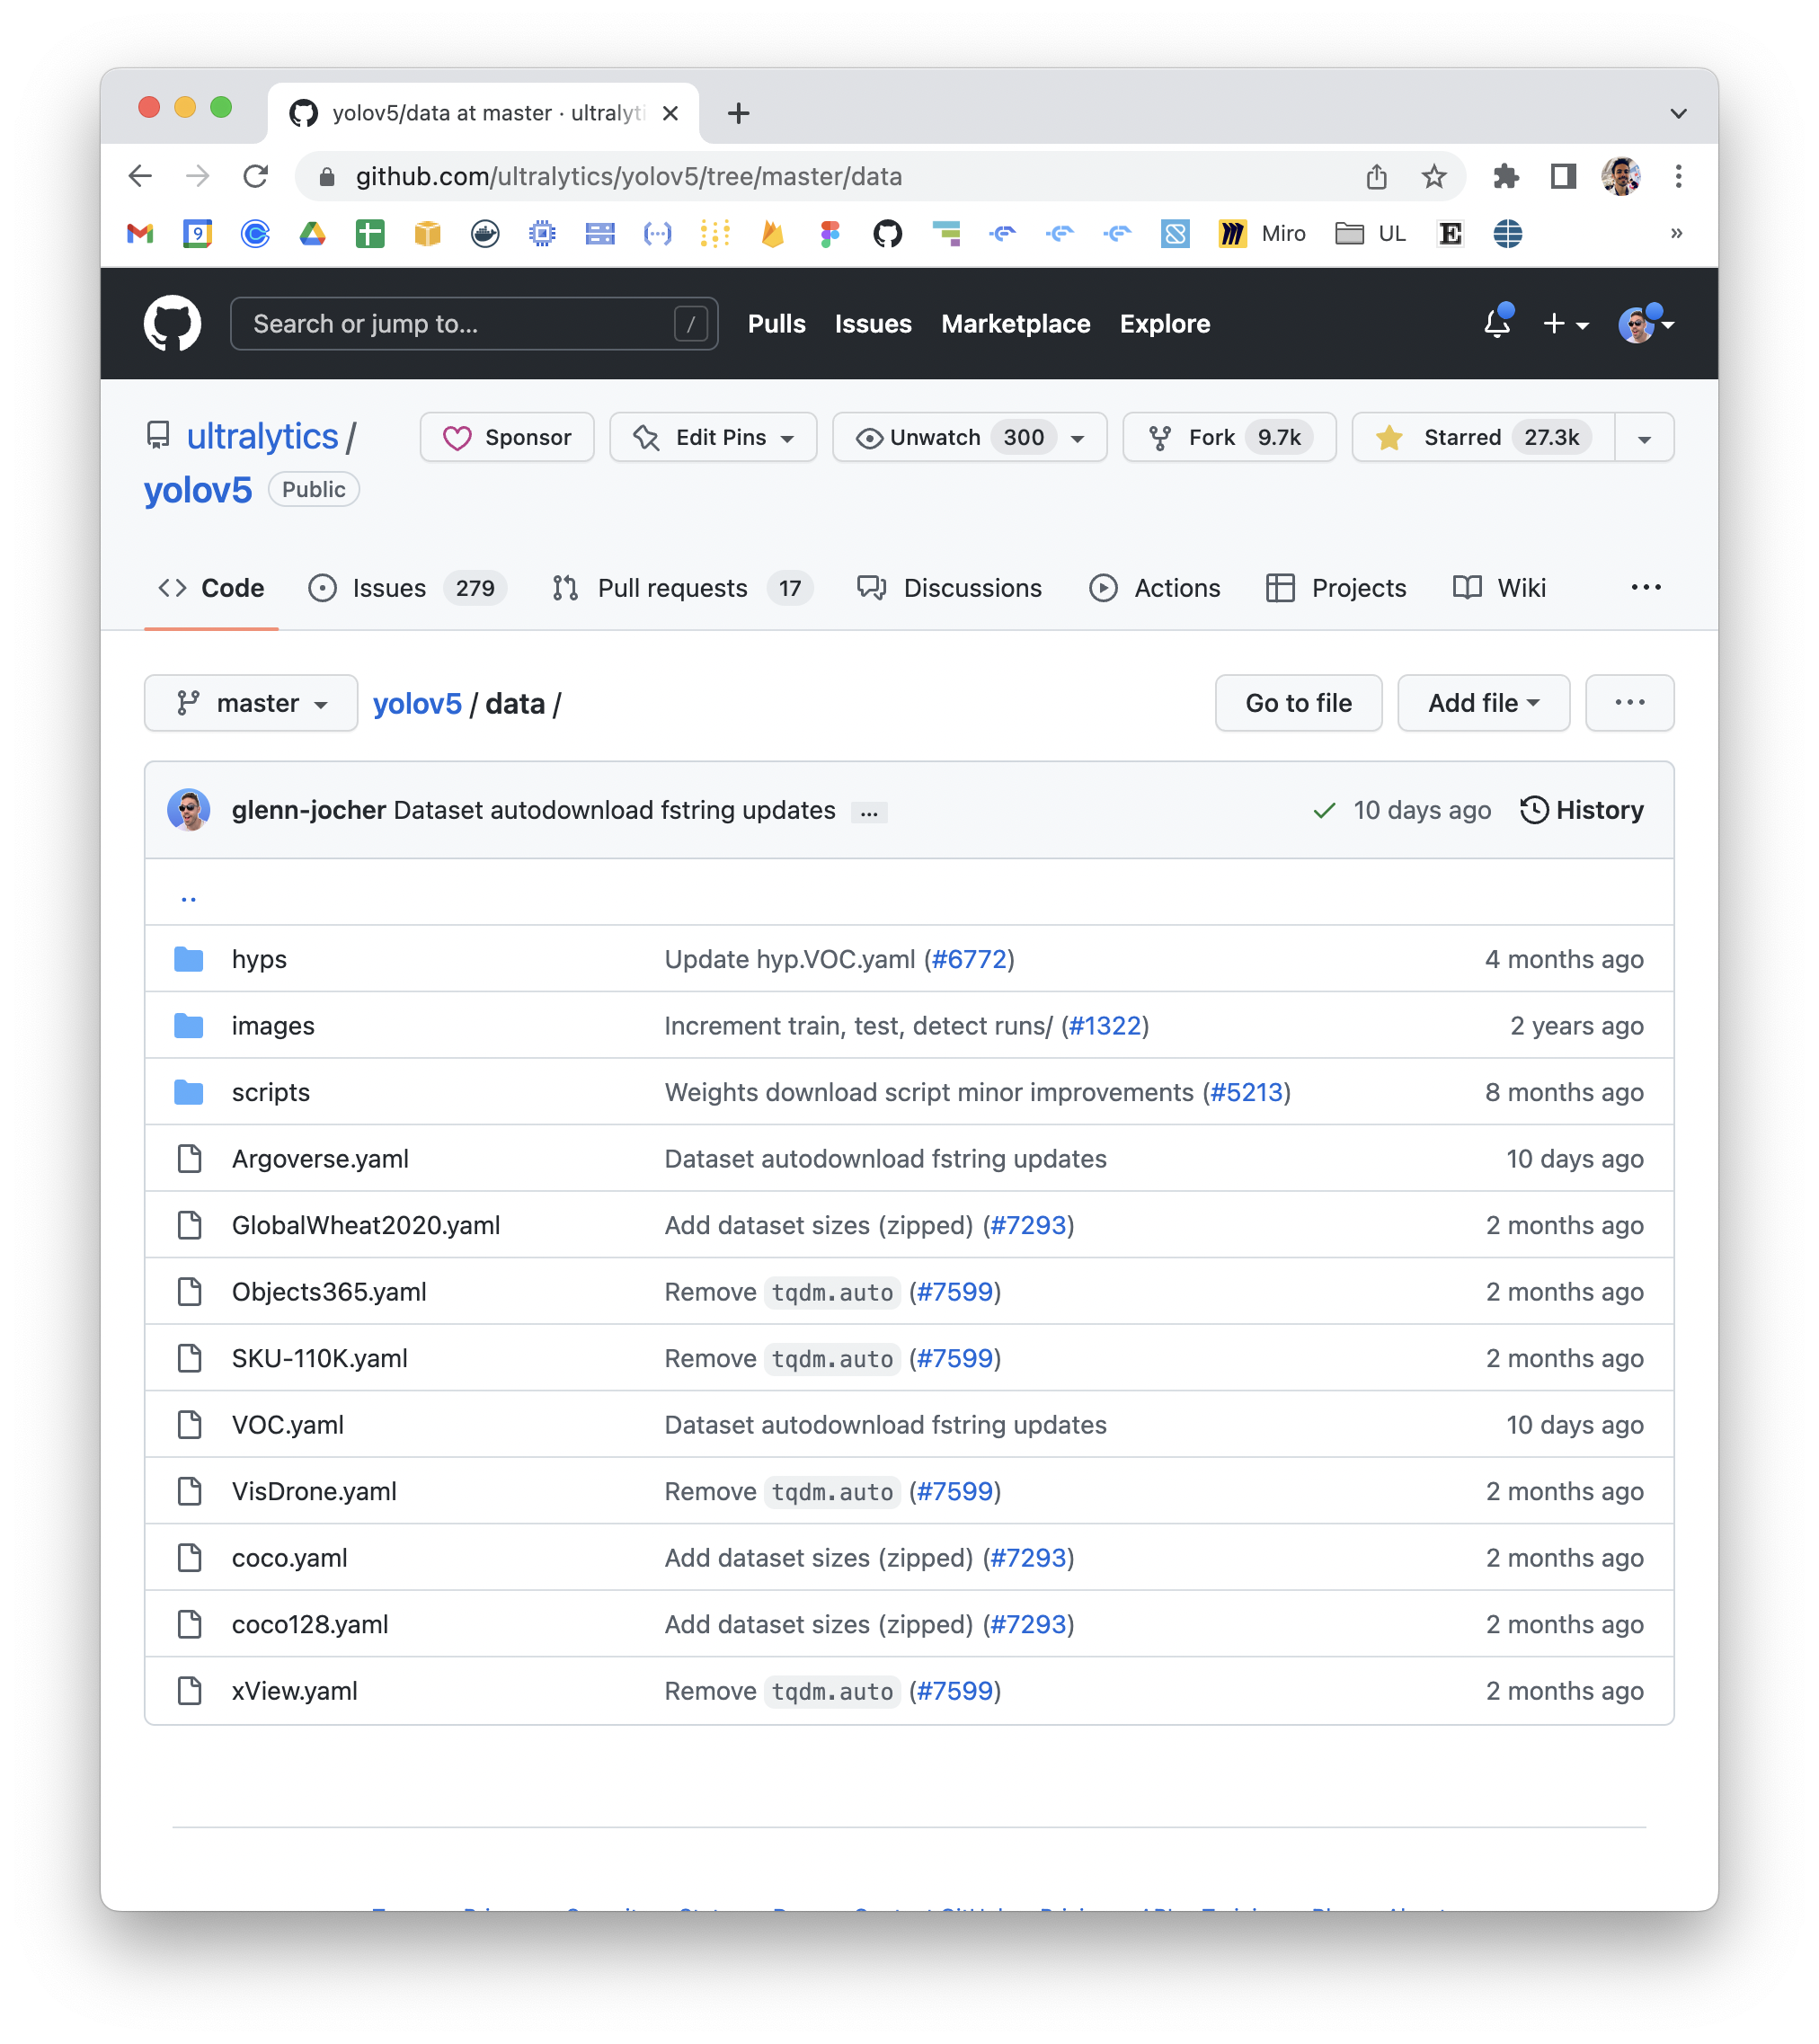The image size is (1819, 2044).
Task: Toggle Chrome side panel
Action: point(1563,177)
